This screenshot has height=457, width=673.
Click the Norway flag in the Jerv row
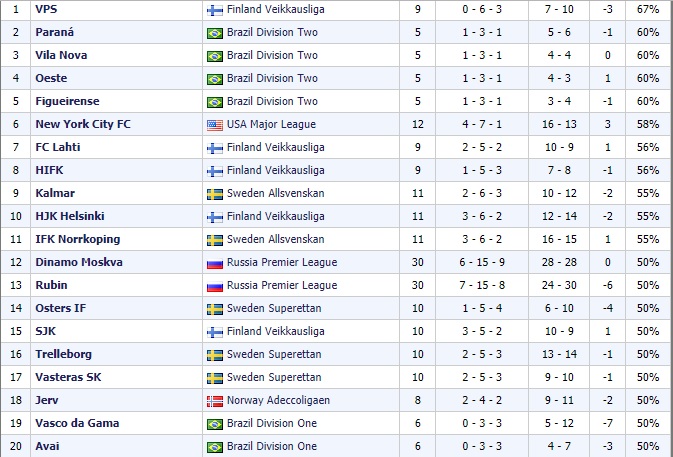215,401
